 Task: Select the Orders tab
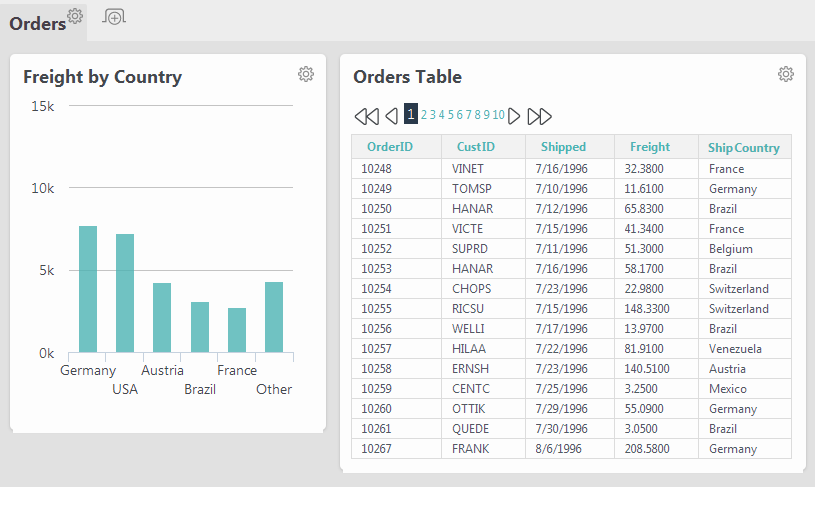(38, 24)
